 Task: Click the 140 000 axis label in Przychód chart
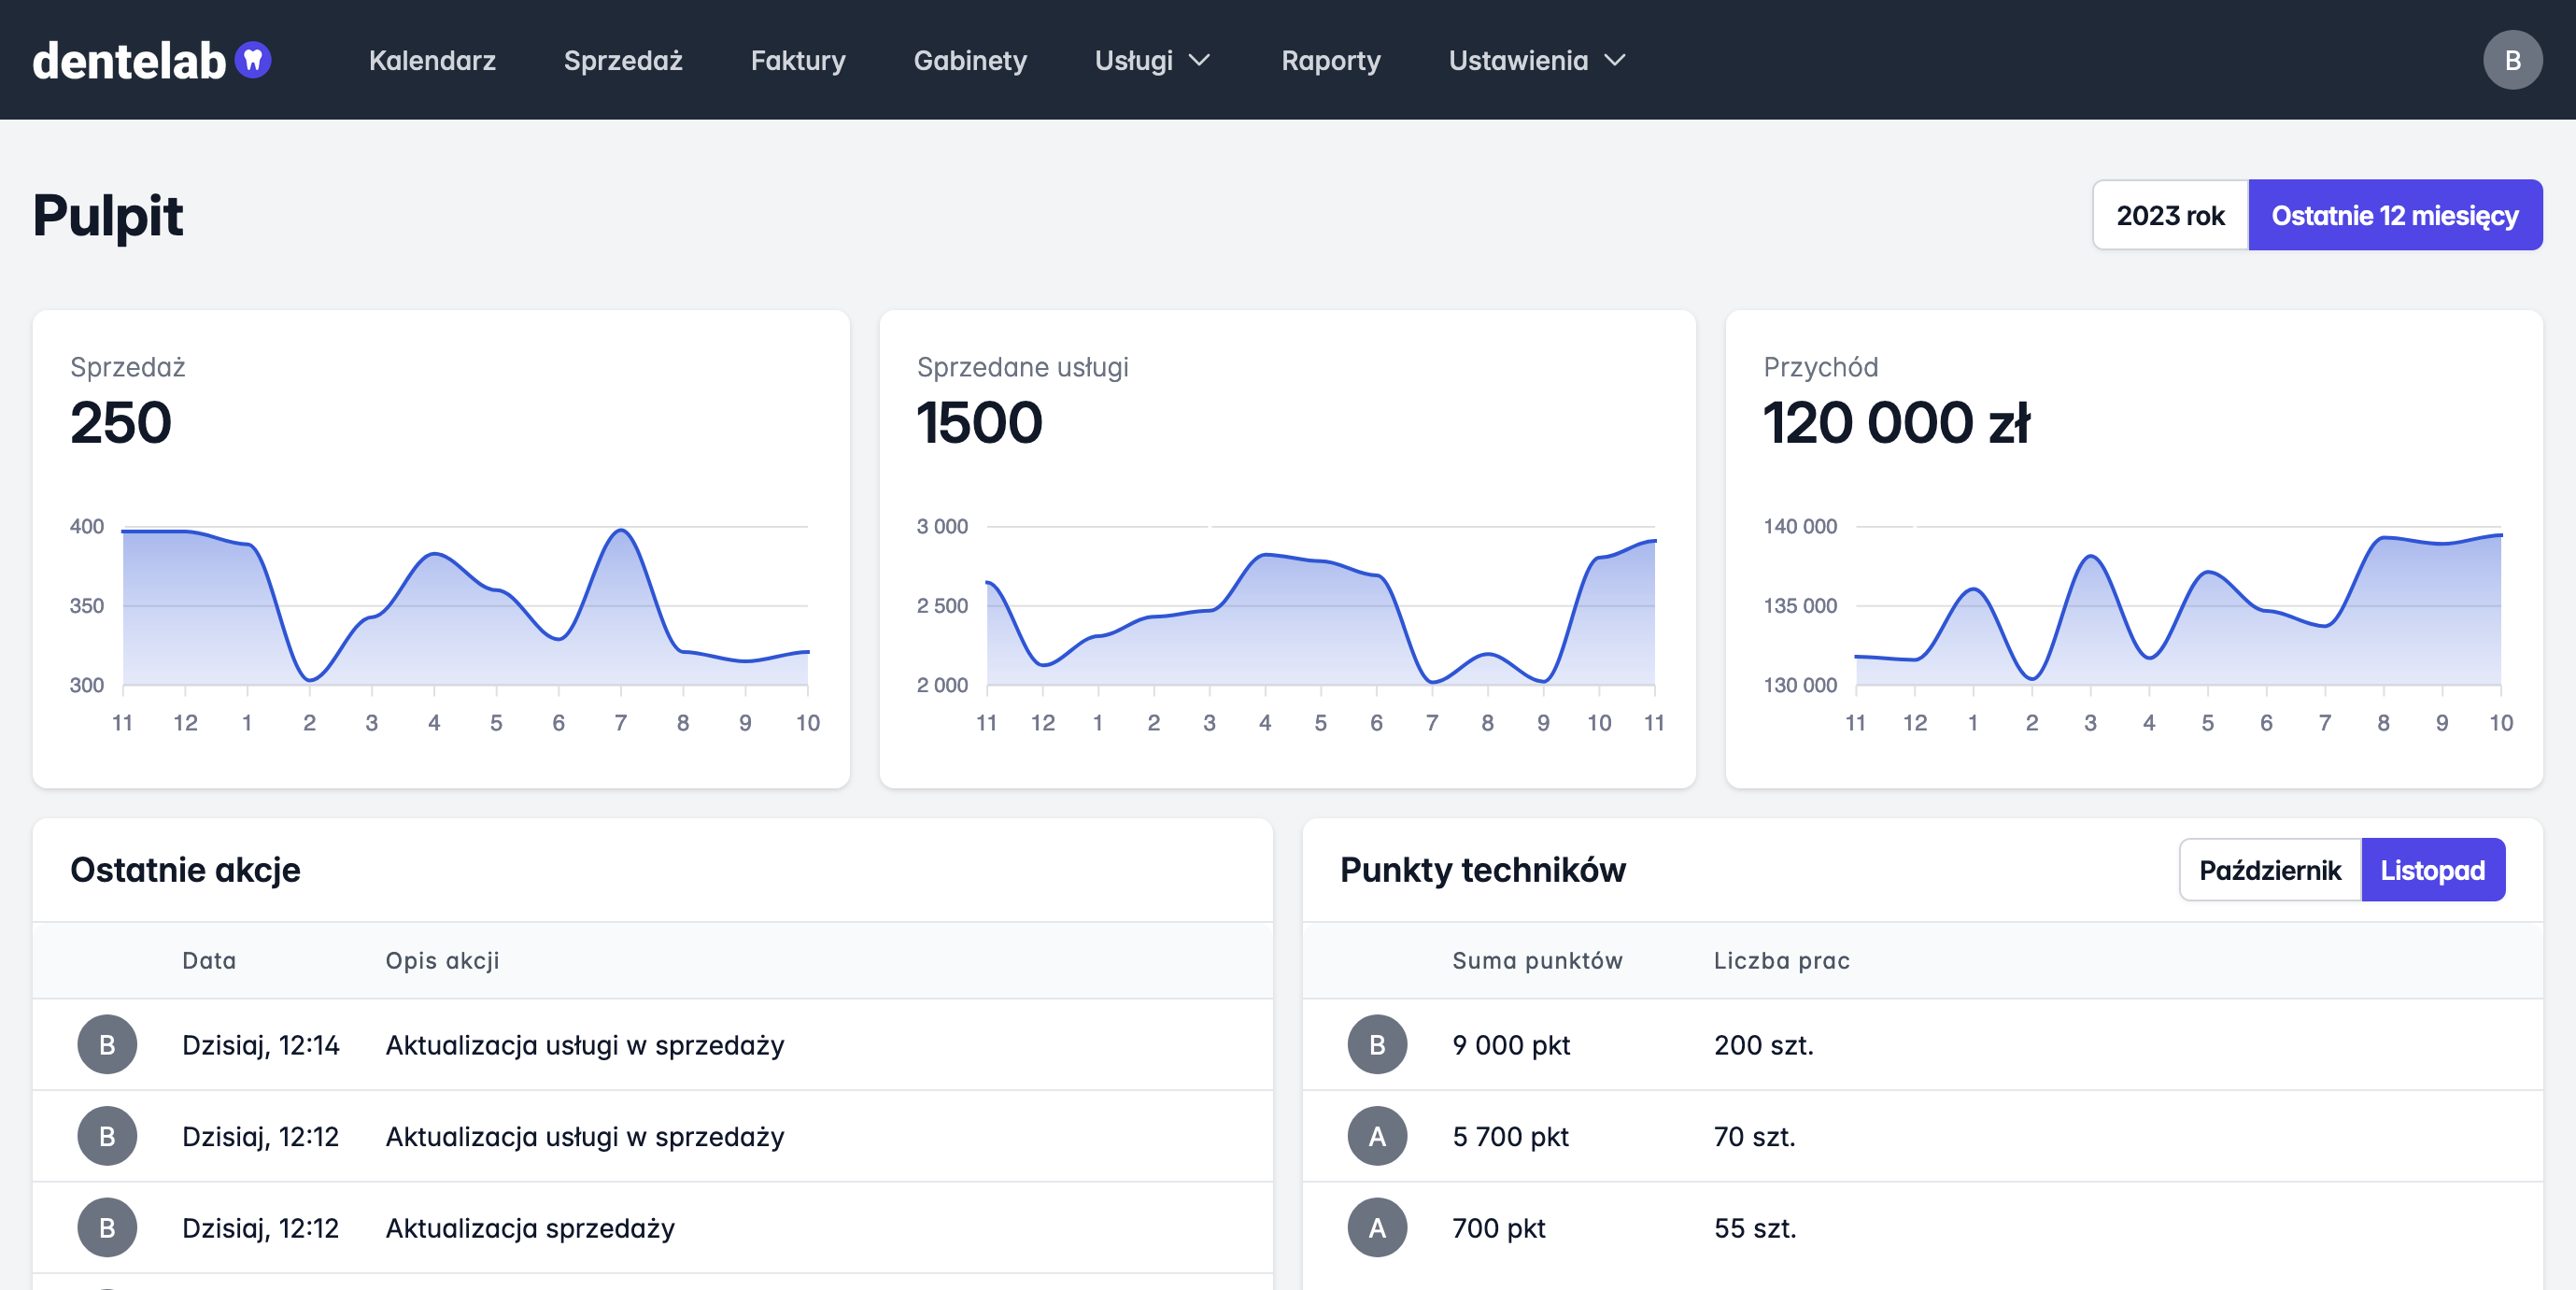(x=1799, y=526)
